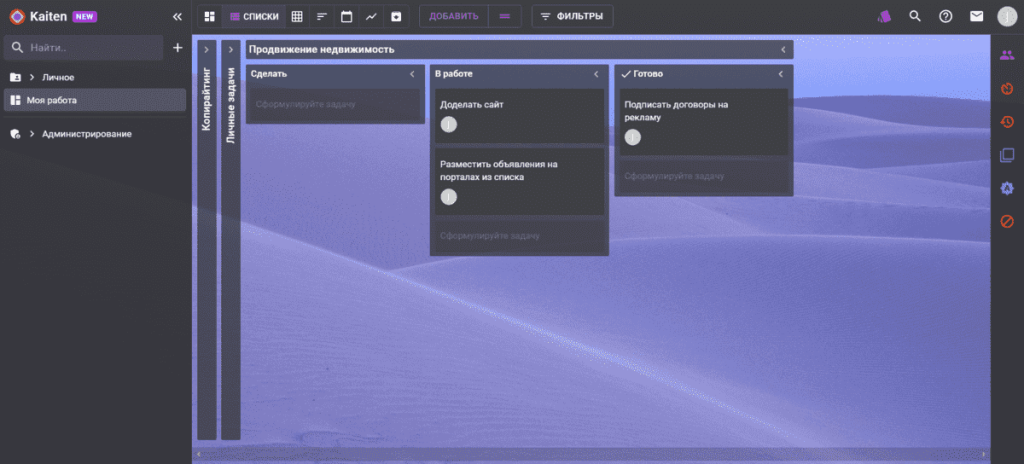Open the line chart reports icon
The image size is (1024, 464).
pos(371,16)
